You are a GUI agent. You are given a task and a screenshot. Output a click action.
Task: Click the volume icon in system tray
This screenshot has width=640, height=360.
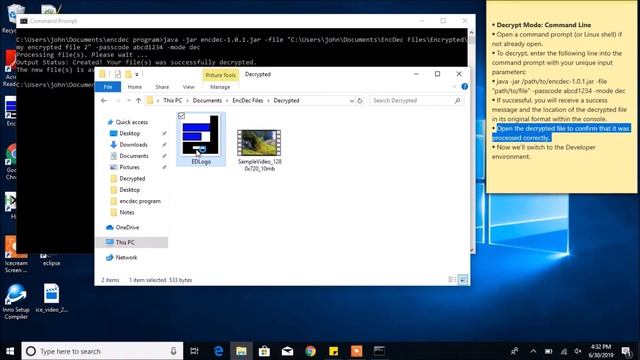pyautogui.click(x=578, y=351)
